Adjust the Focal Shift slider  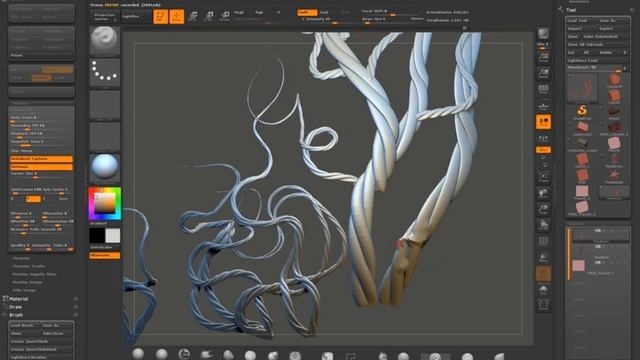391,12
